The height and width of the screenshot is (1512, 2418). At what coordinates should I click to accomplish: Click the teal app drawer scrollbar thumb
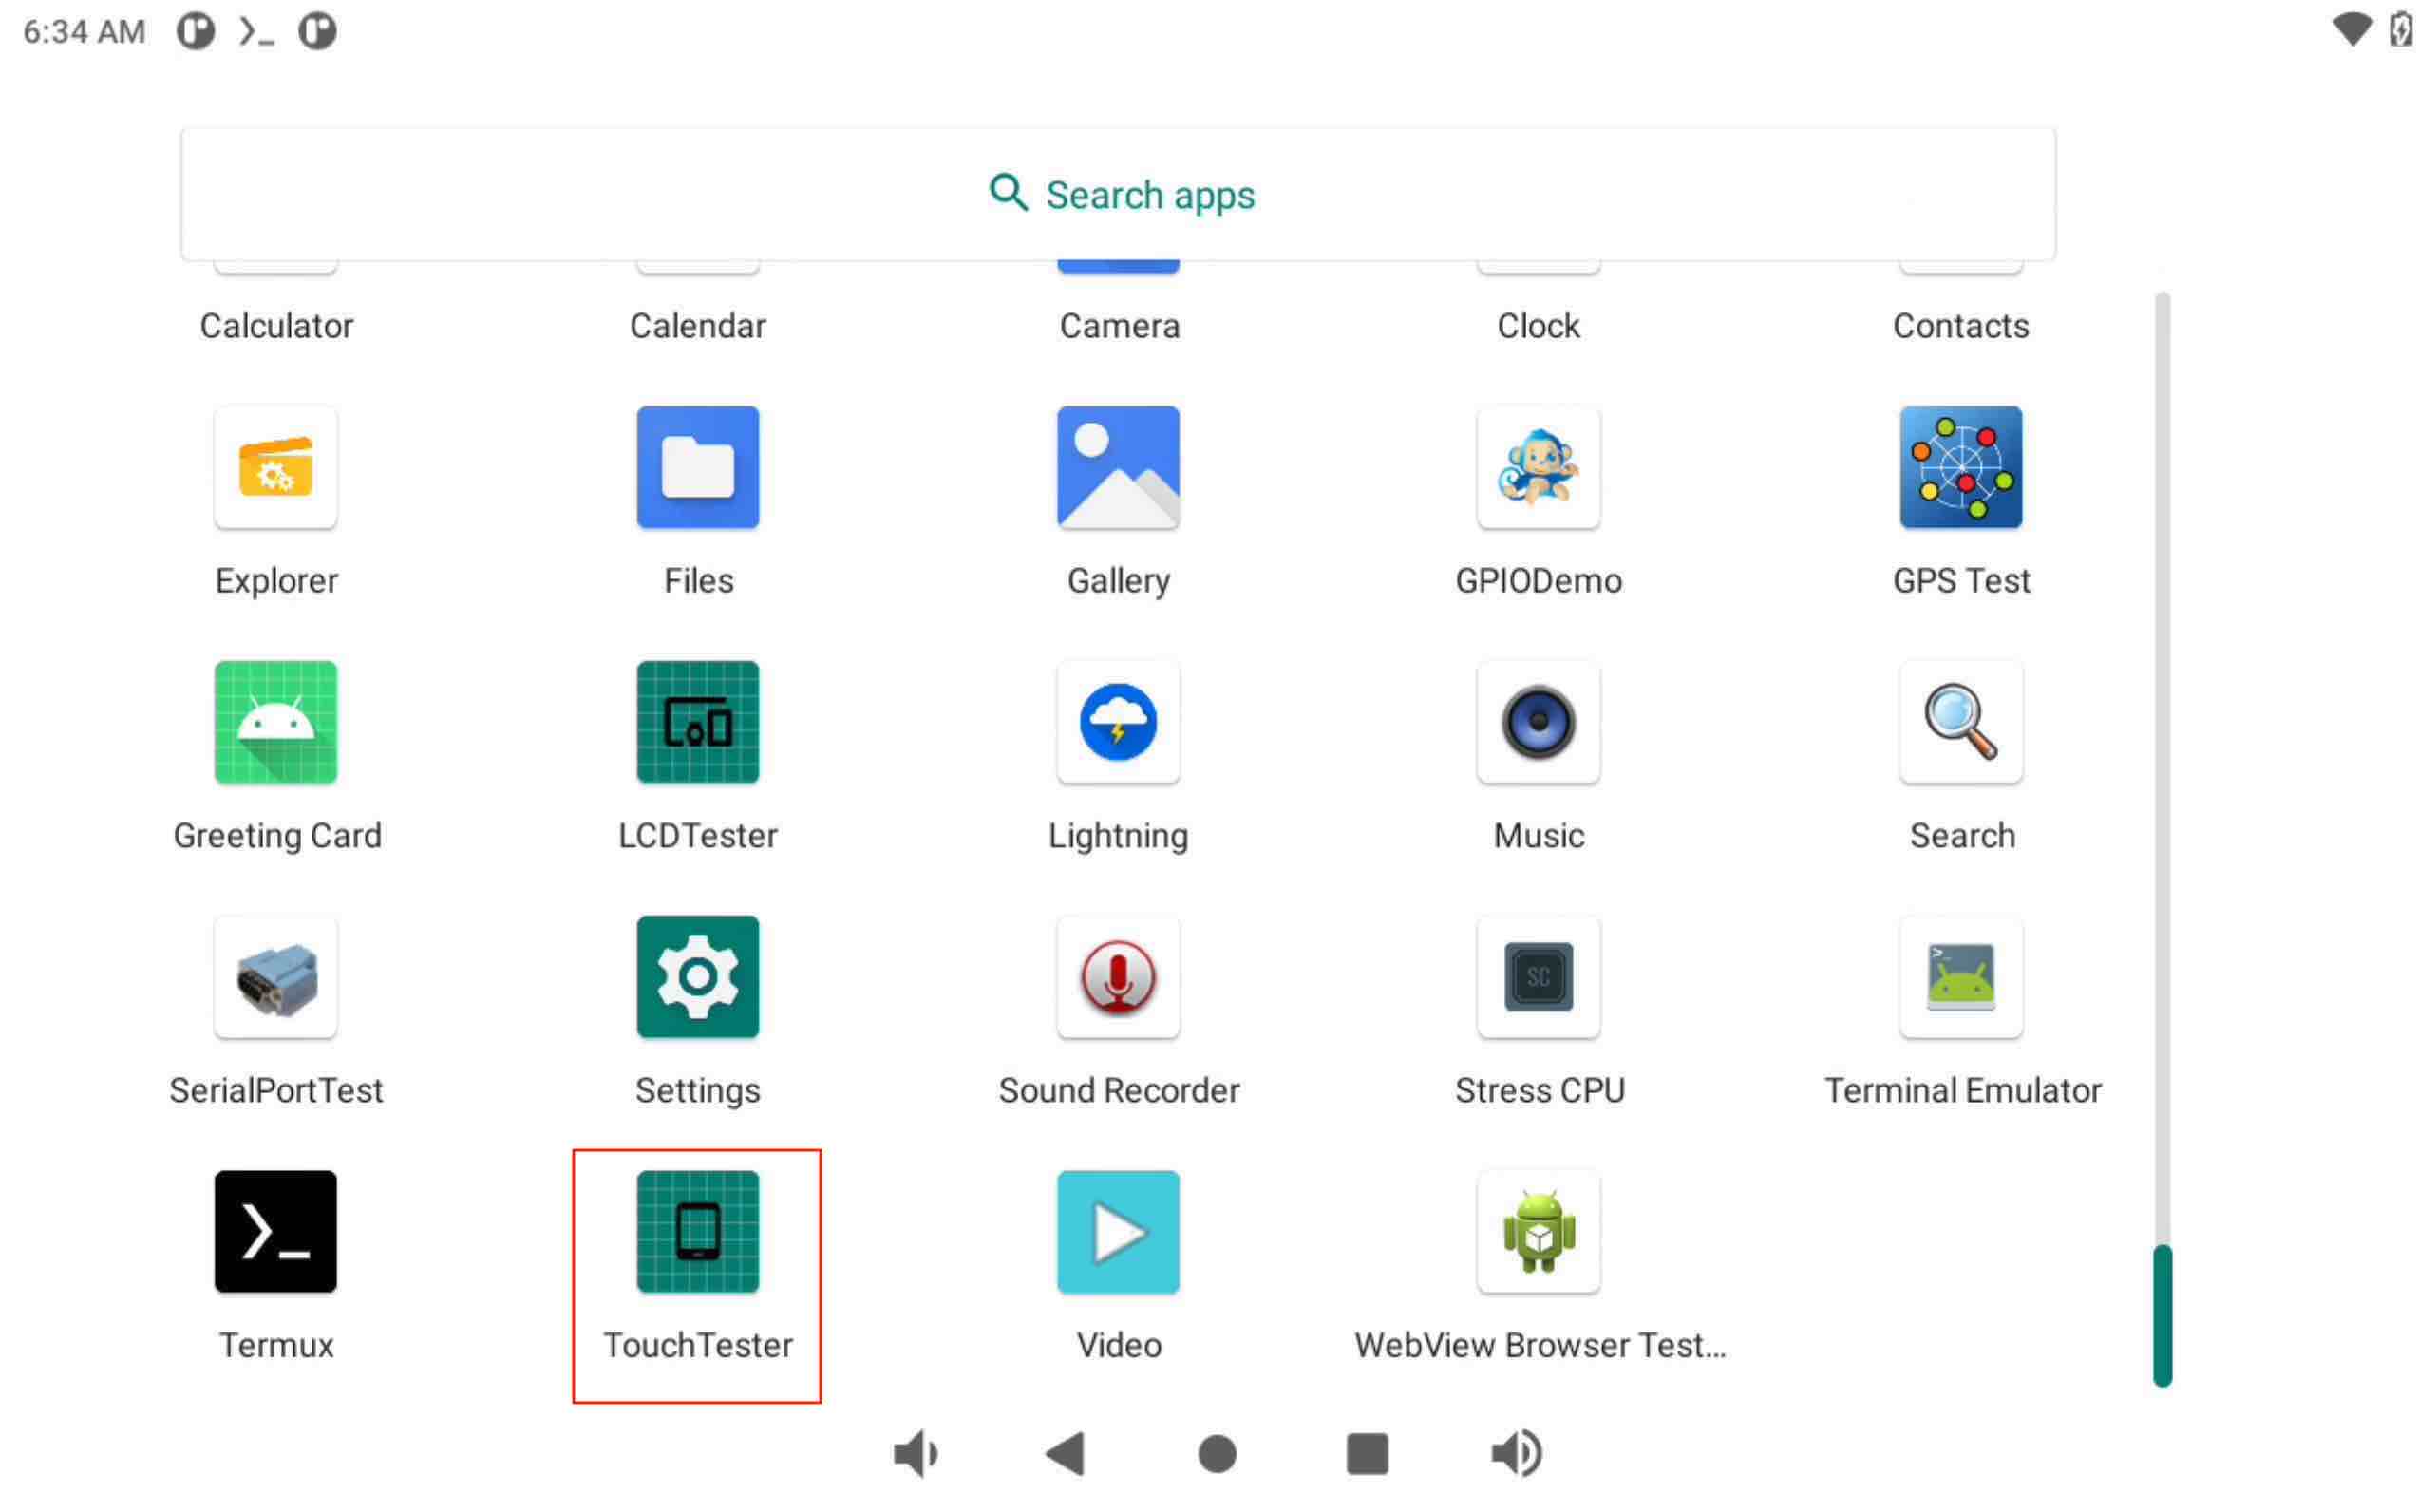pyautogui.click(x=2162, y=1315)
